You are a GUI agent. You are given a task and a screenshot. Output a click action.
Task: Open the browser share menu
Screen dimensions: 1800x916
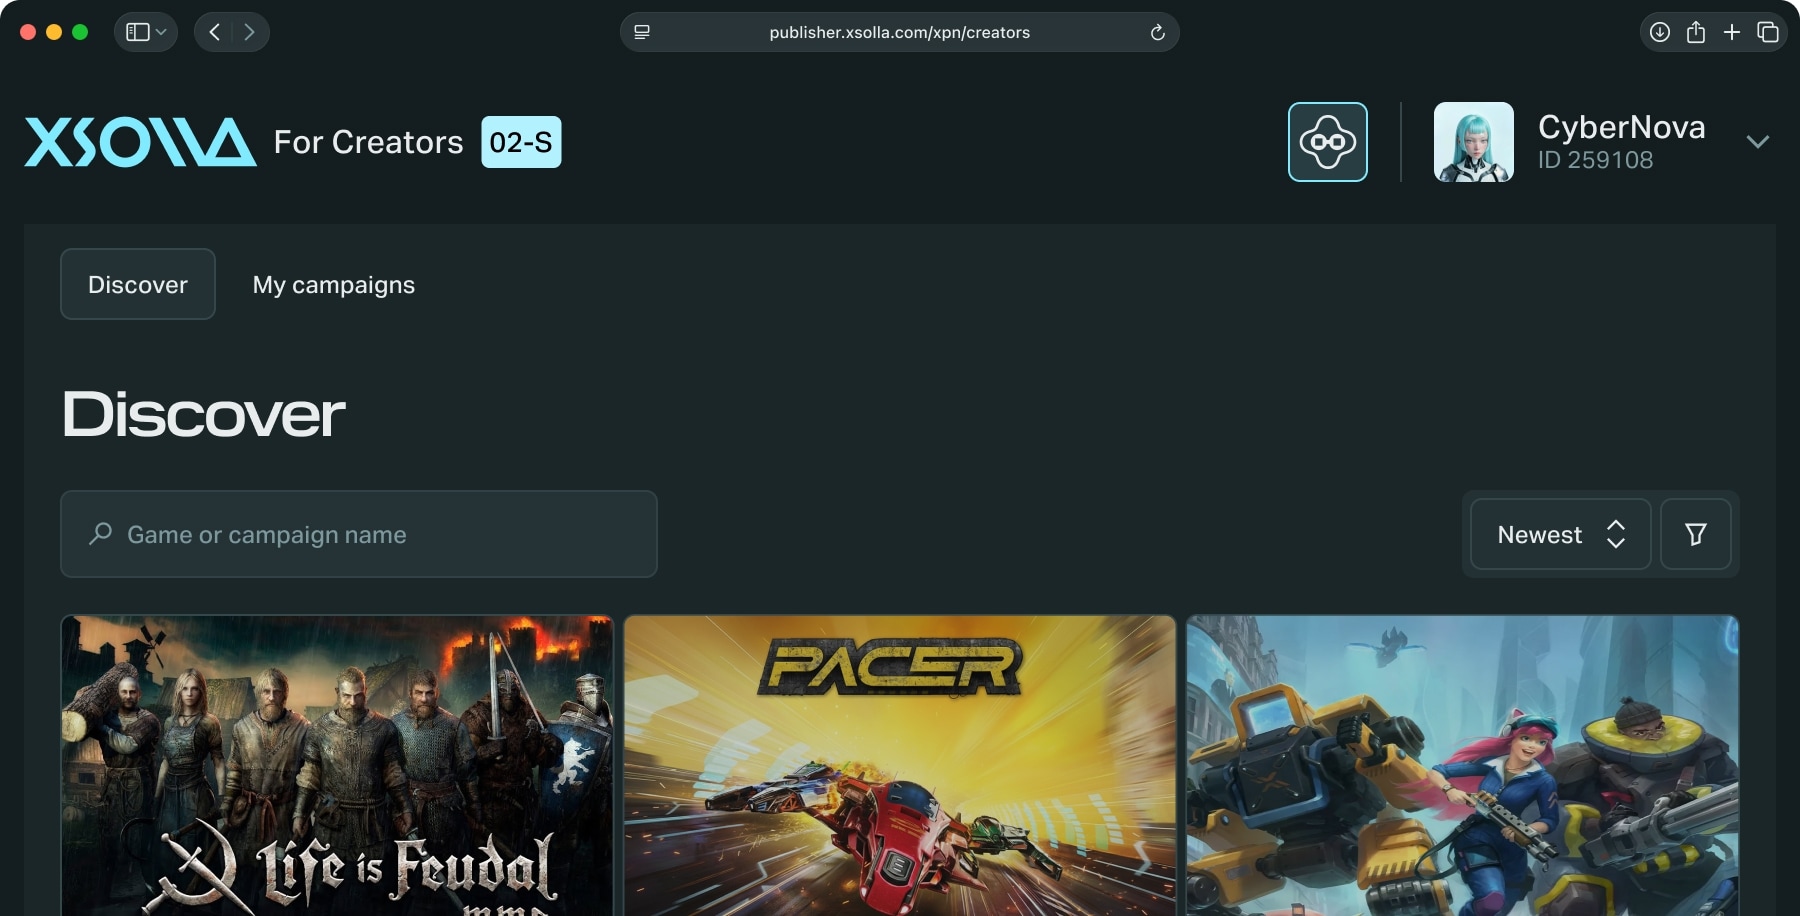[x=1696, y=32]
